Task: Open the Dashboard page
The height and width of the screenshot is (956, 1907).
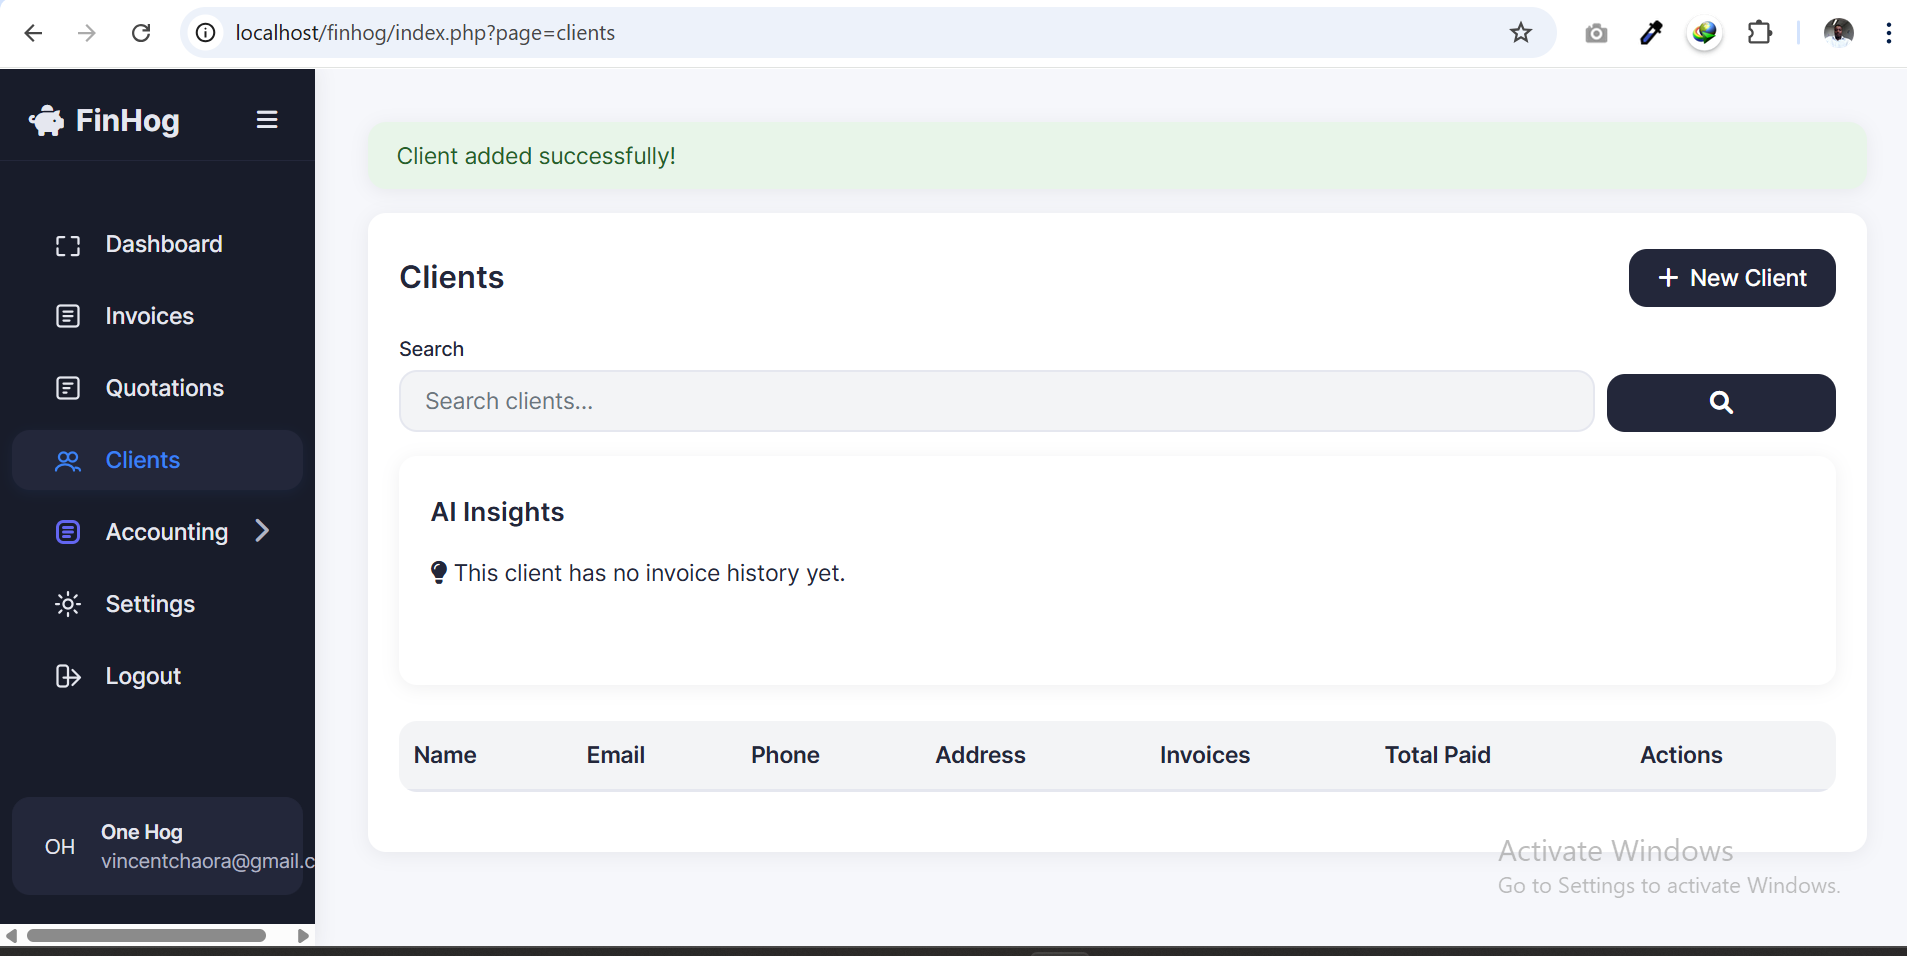Action: pos(163,245)
